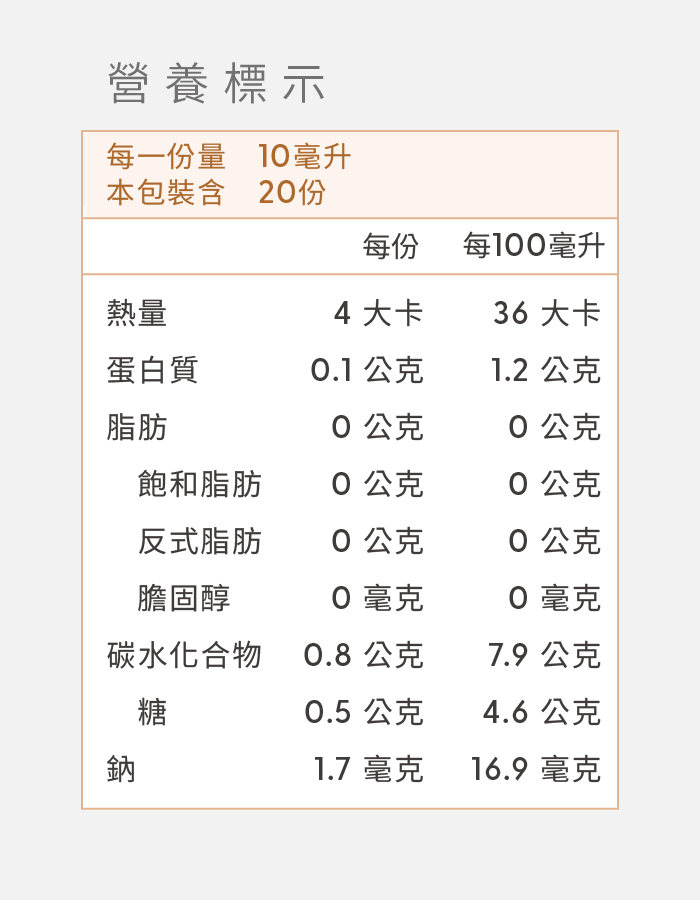Image resolution: width=700 pixels, height=900 pixels.
Task: Click the 膽固醇 row label
Action: coord(184,599)
